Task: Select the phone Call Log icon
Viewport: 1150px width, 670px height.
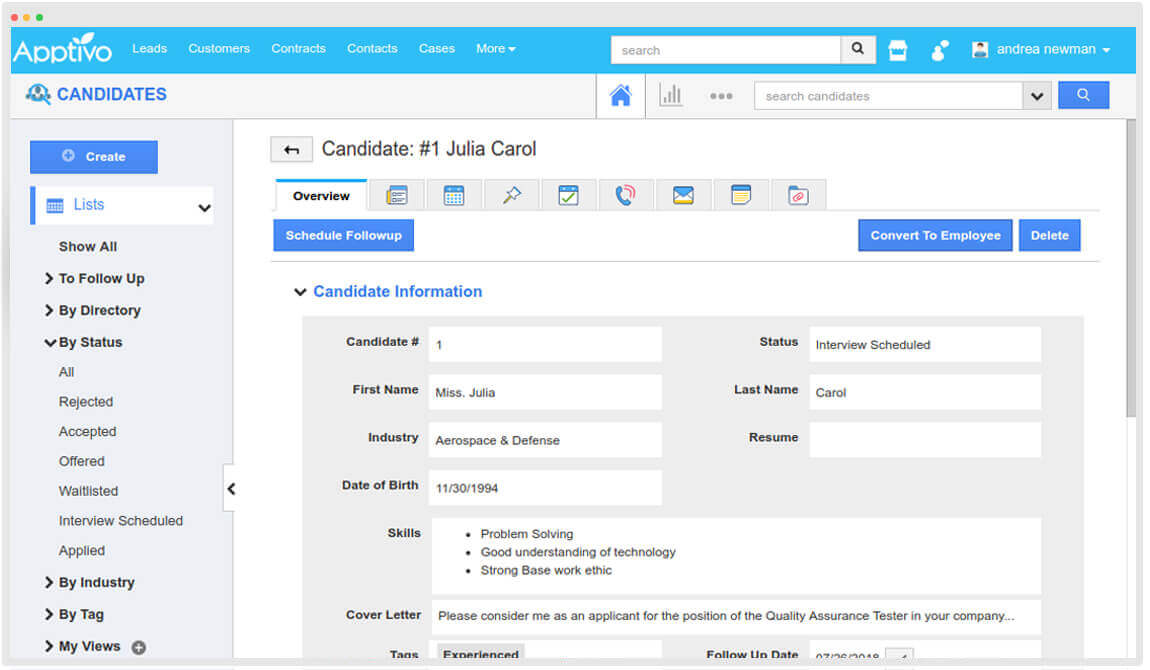Action: point(626,195)
